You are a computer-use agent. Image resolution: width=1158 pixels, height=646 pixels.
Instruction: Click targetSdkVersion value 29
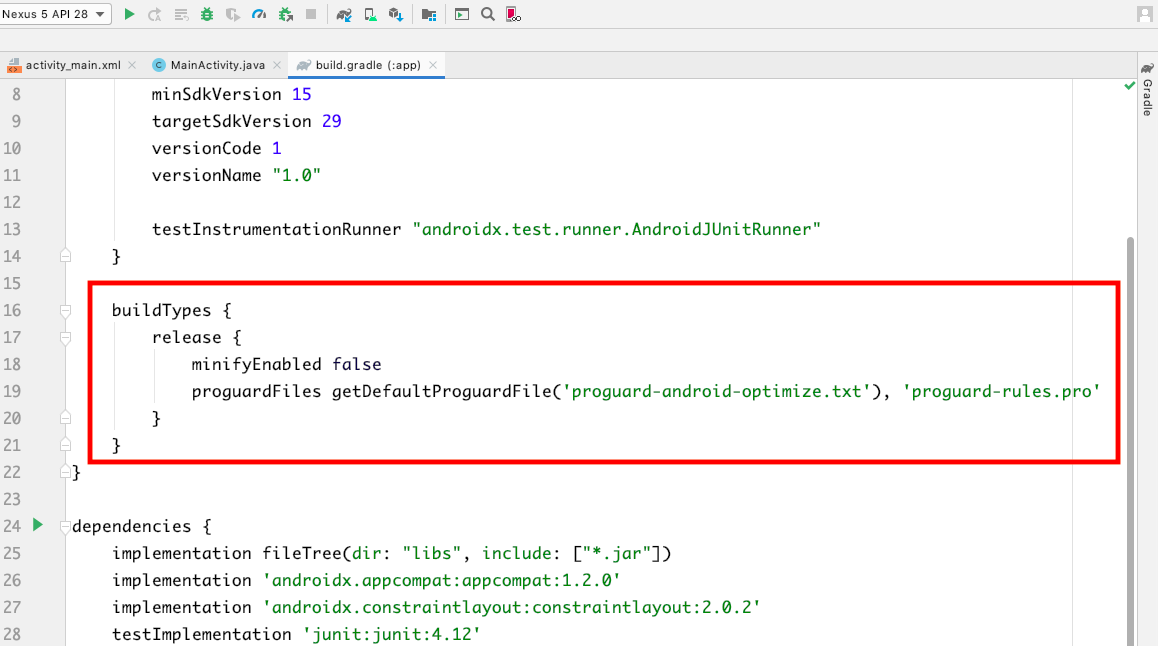tap(332, 121)
